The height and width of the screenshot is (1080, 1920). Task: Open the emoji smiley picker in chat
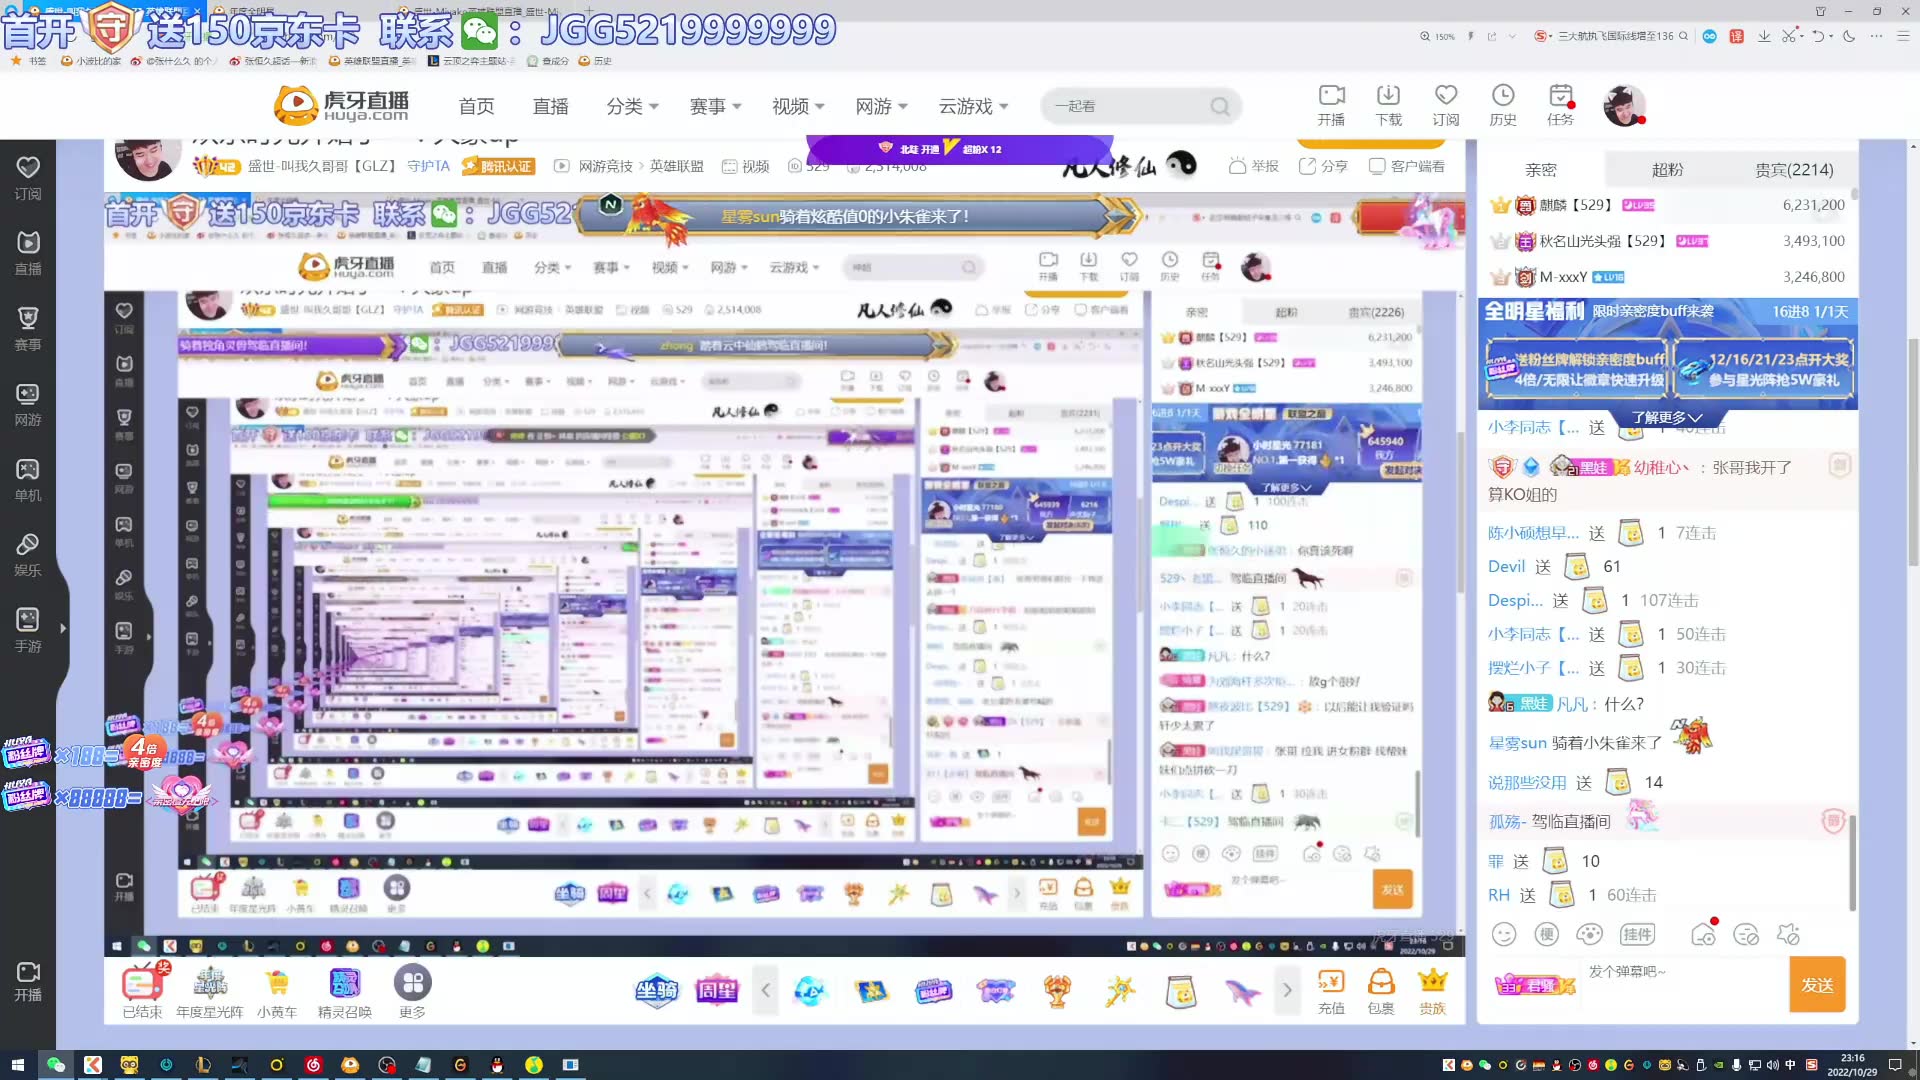point(1504,934)
